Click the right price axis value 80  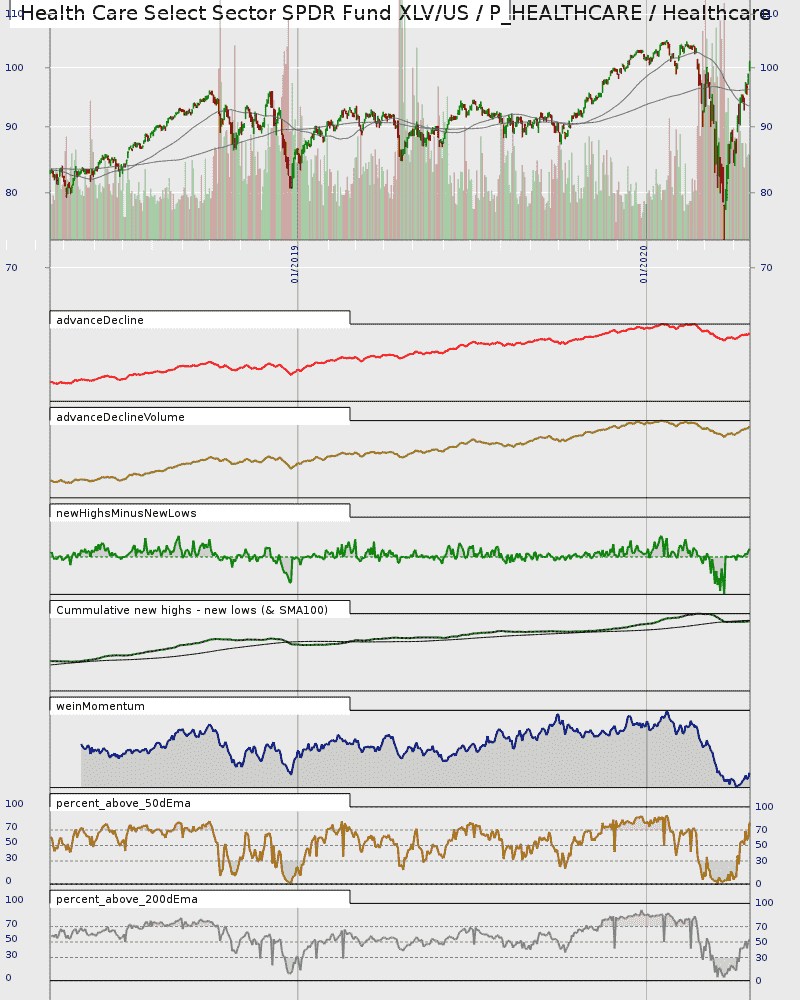click(x=766, y=193)
